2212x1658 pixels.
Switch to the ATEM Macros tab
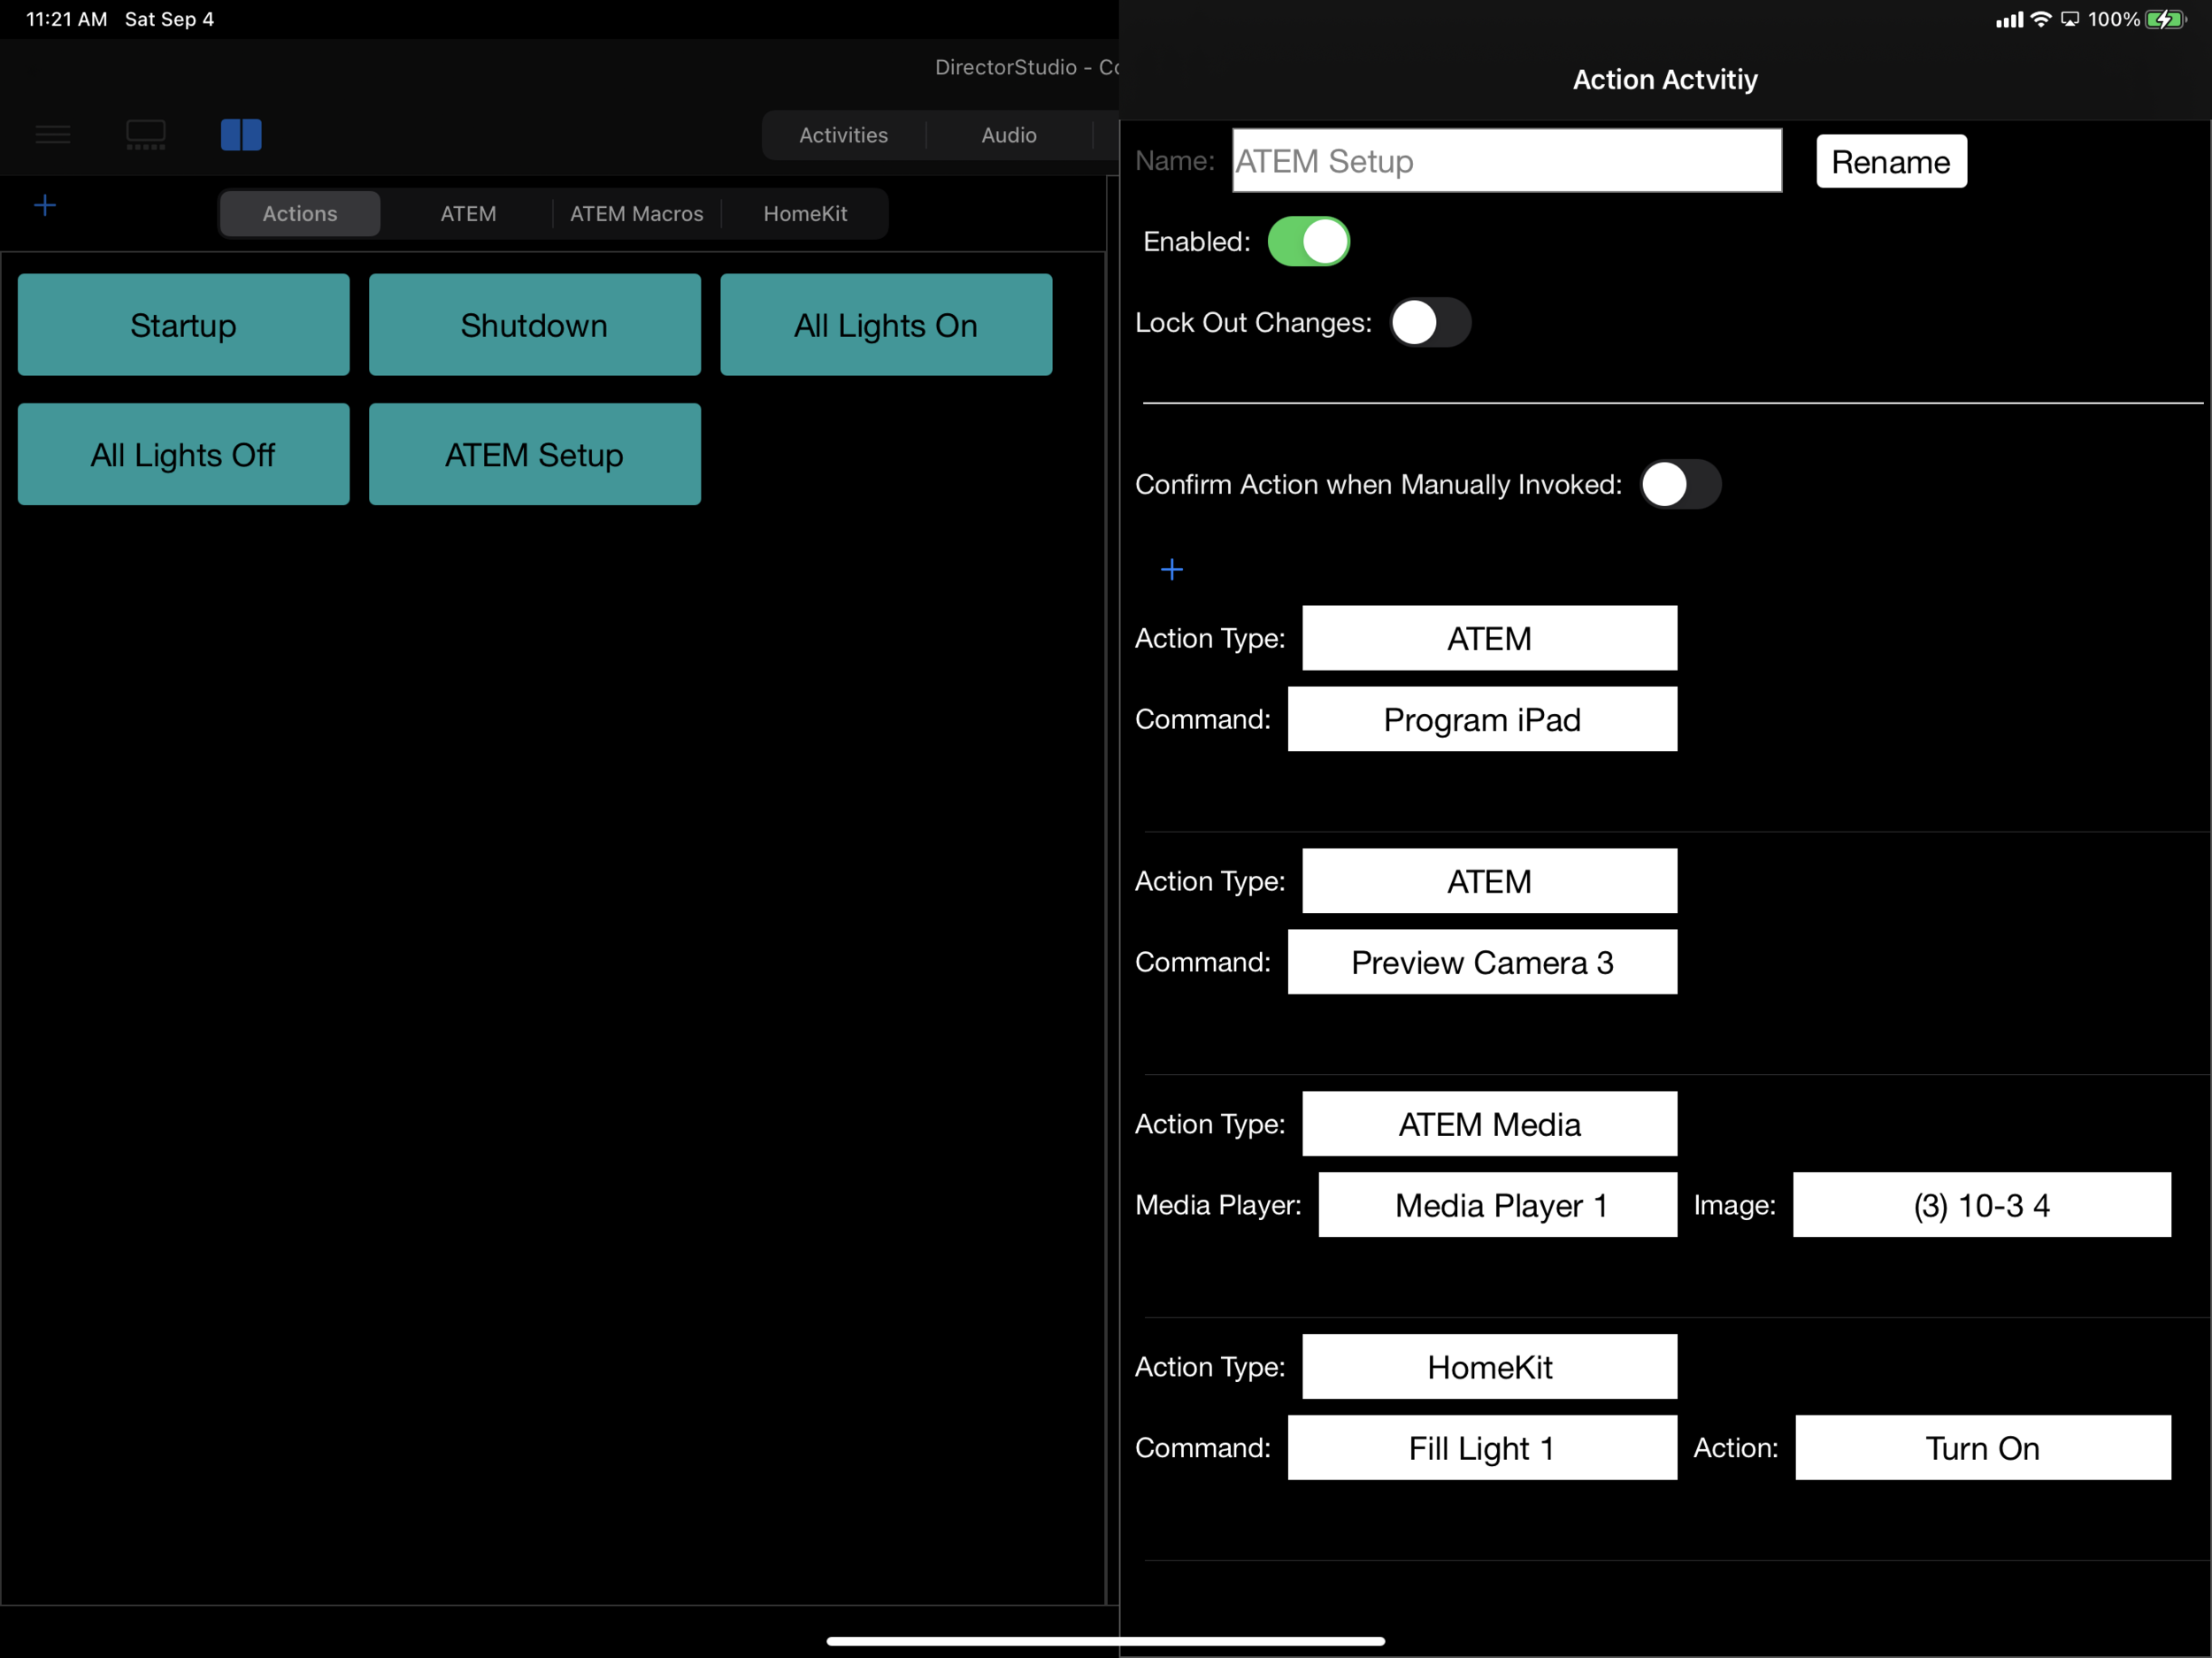(x=637, y=213)
